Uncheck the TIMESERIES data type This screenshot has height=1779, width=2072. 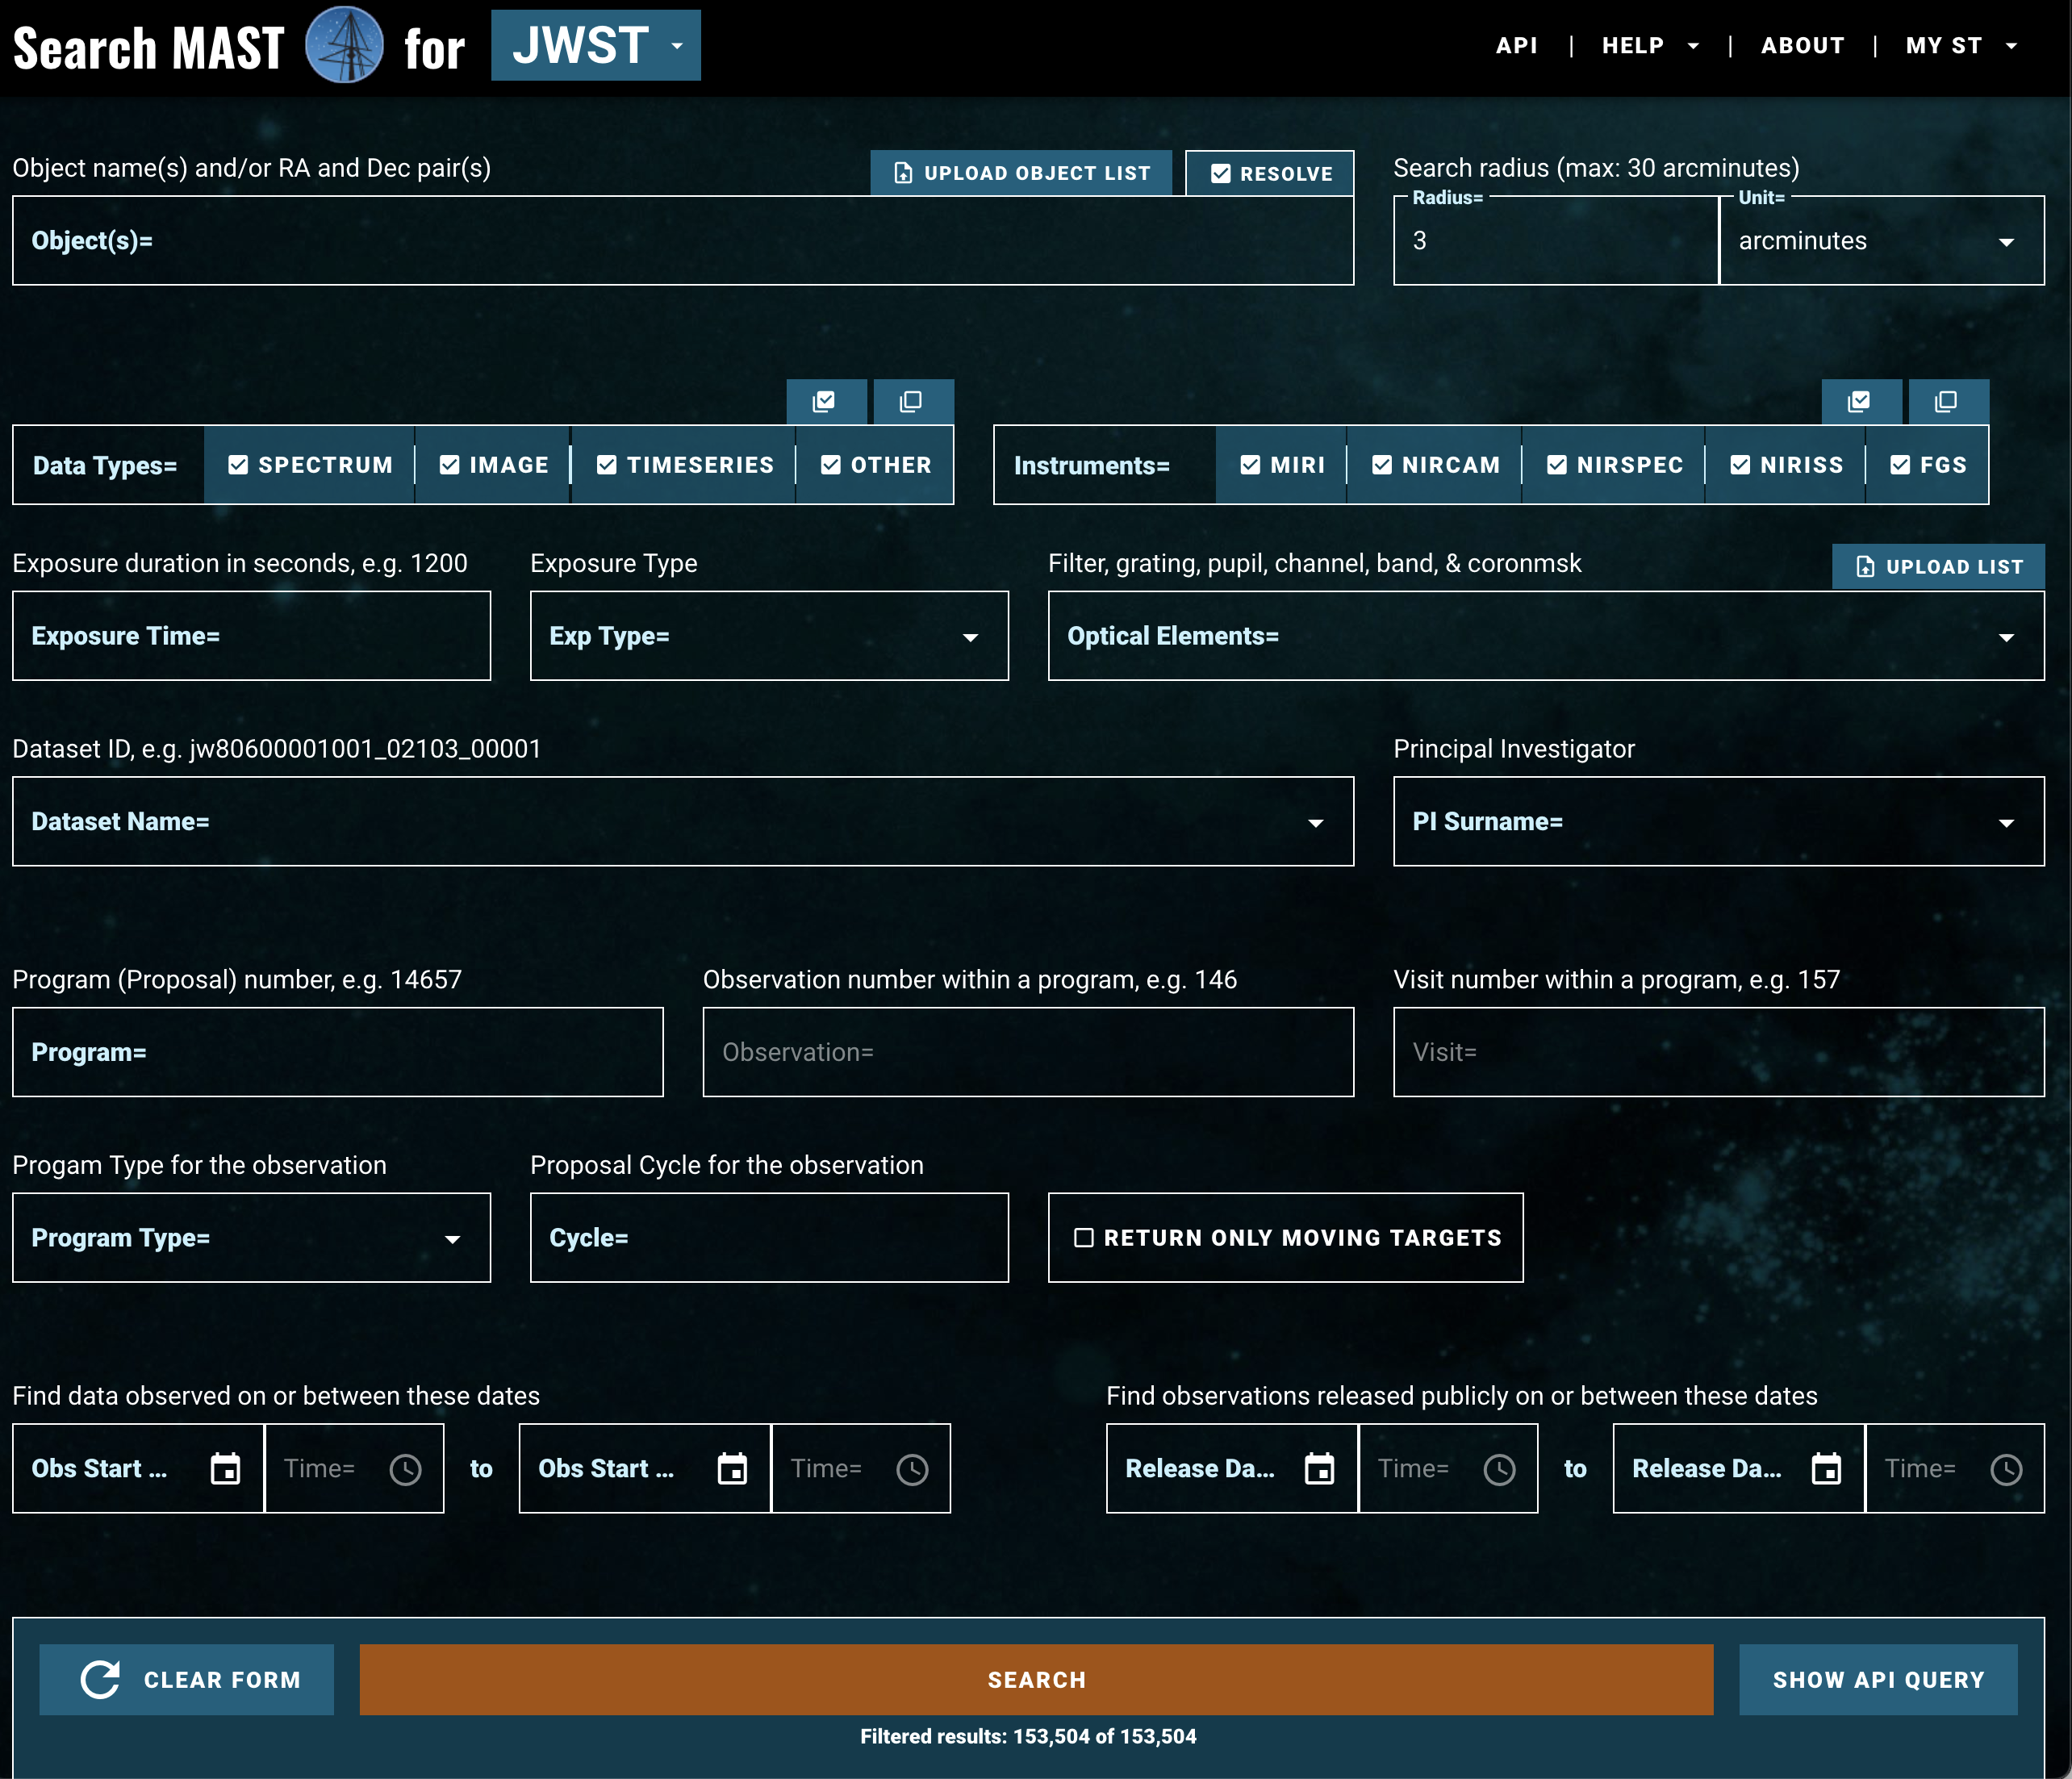(684, 465)
